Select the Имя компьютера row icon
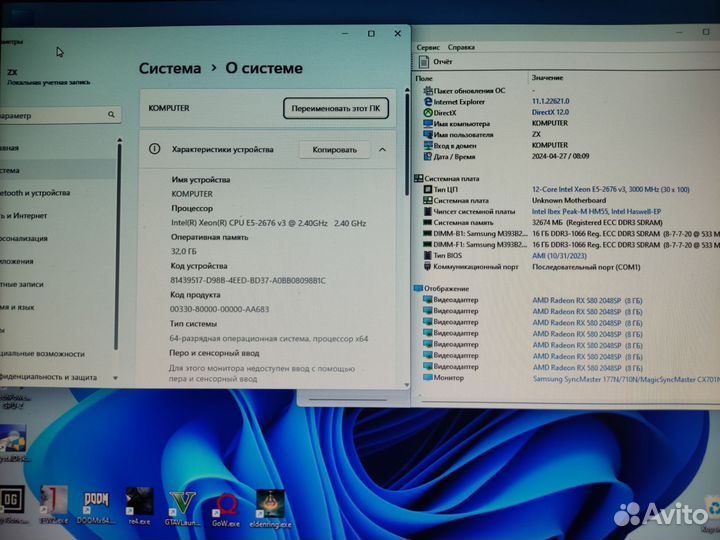This screenshot has height=540, width=720. pyautogui.click(x=428, y=124)
